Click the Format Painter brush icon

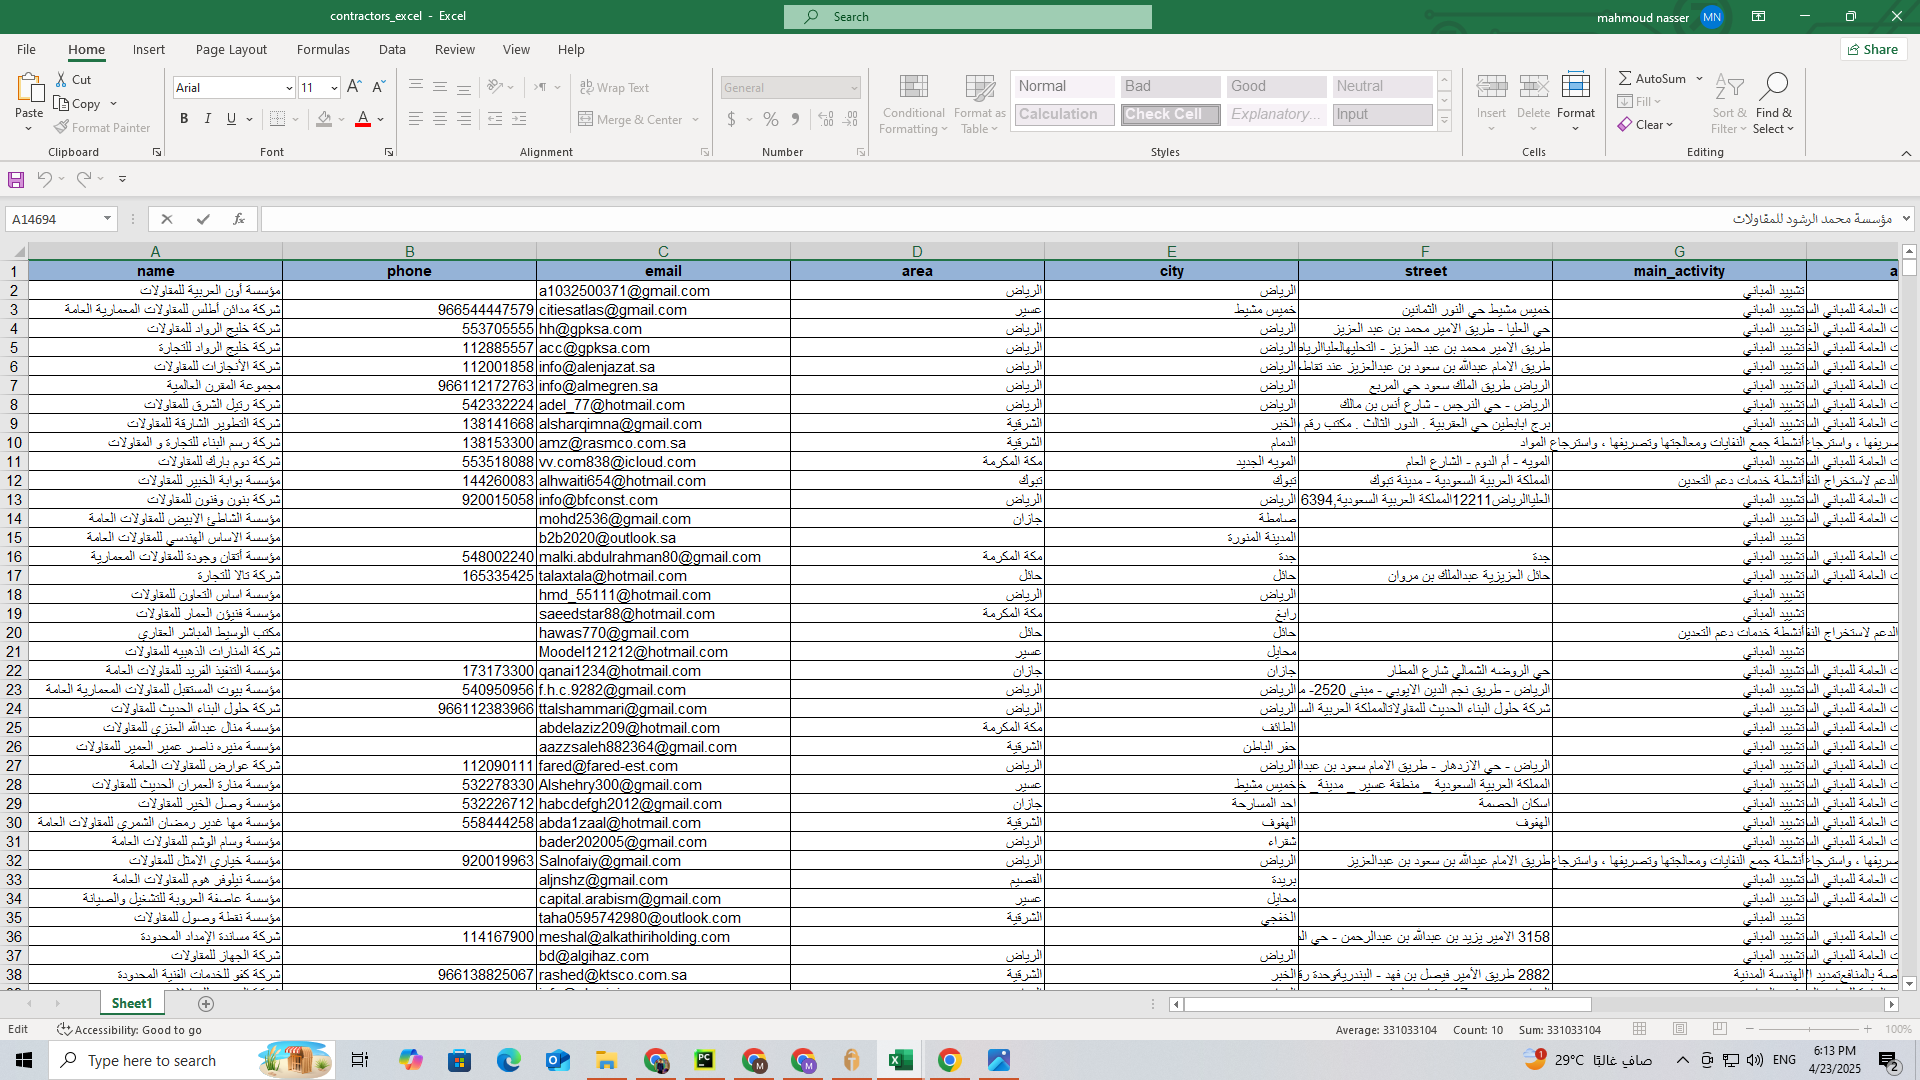click(x=62, y=128)
